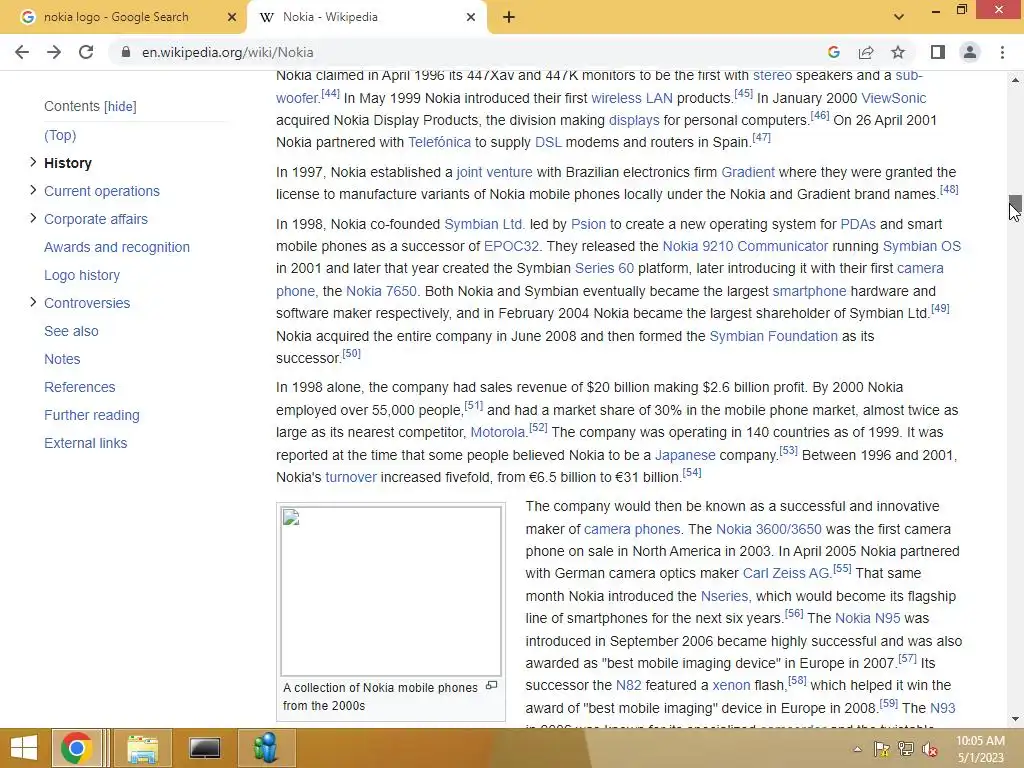Screen dimensions: 1024x768
Task: Open the browser side panel
Action: (x=938, y=52)
